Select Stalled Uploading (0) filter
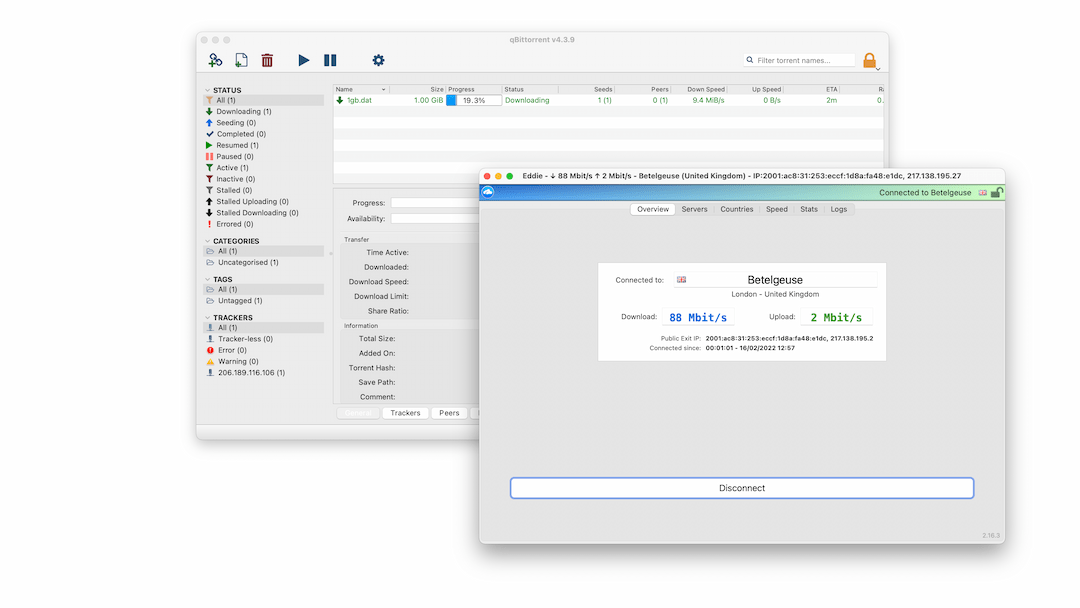 [252, 202]
